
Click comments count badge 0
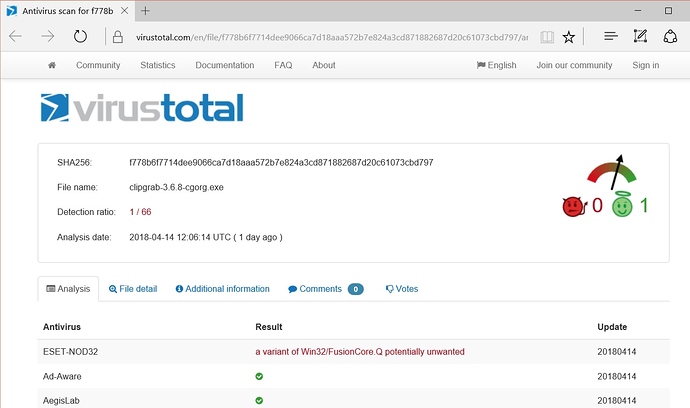coord(356,289)
